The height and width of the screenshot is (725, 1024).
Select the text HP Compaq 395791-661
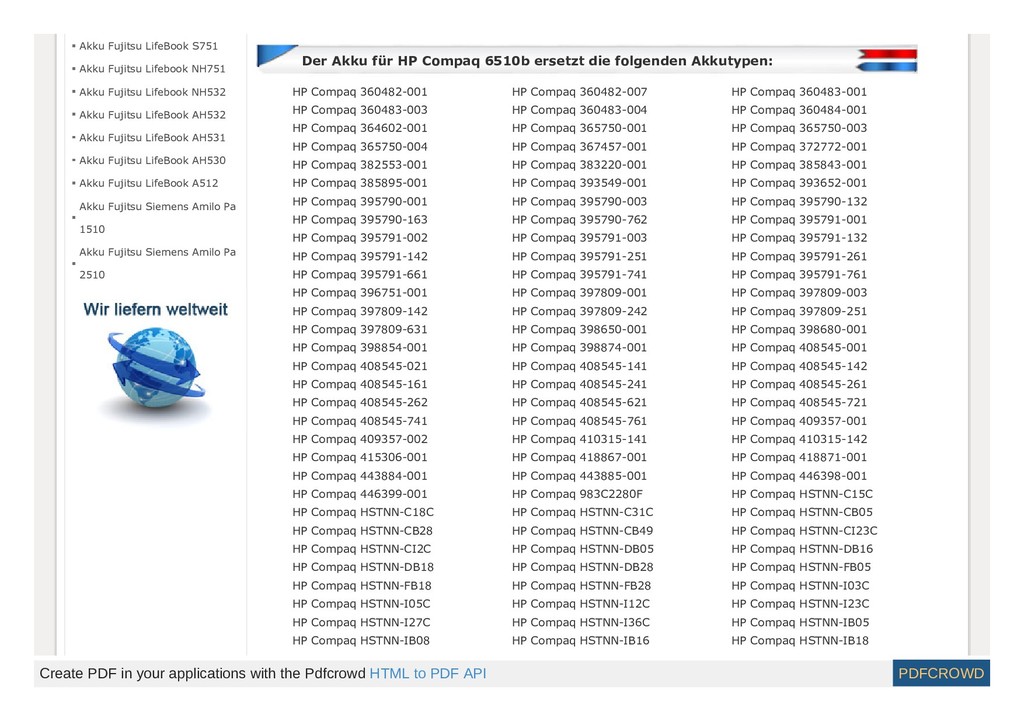360,275
